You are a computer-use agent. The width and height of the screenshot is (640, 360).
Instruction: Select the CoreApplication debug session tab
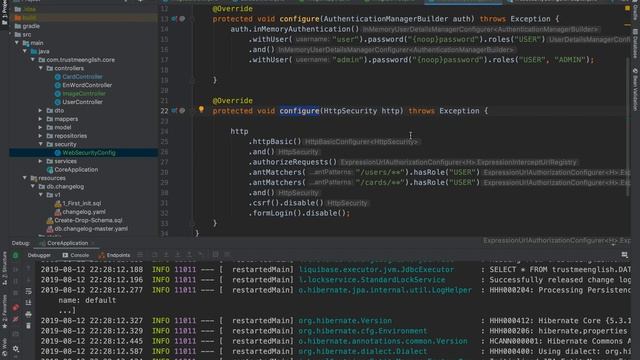coord(64,243)
